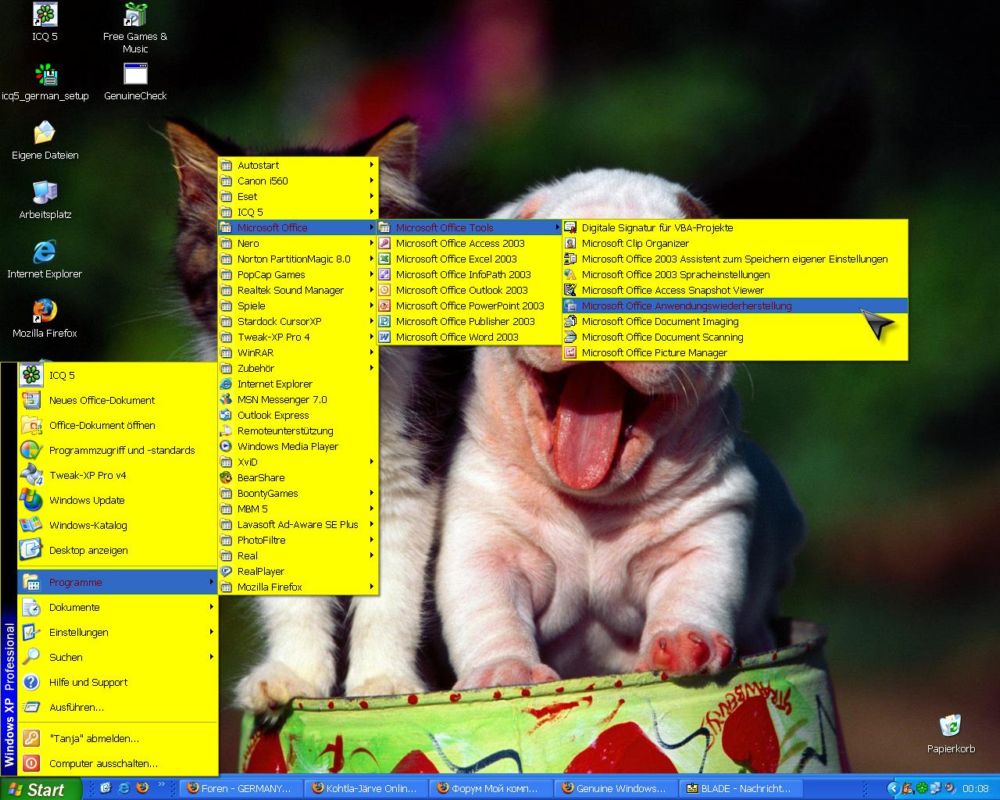1000x800 pixels.
Task: Expand the Einstellungen submenu
Action: click(x=78, y=632)
